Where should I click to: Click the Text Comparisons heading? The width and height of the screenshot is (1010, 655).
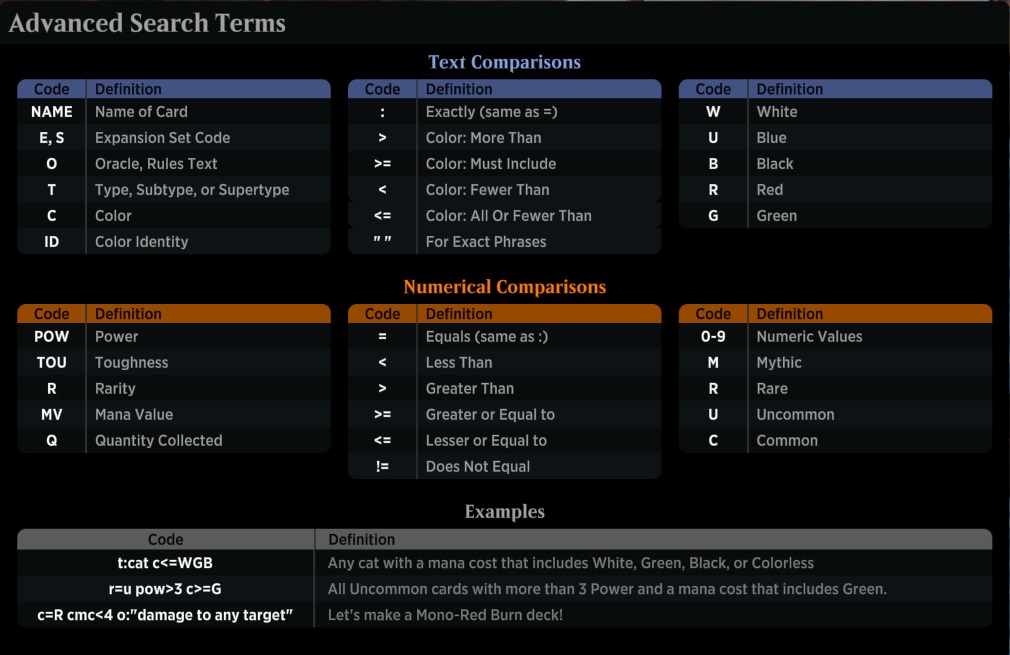[x=504, y=62]
